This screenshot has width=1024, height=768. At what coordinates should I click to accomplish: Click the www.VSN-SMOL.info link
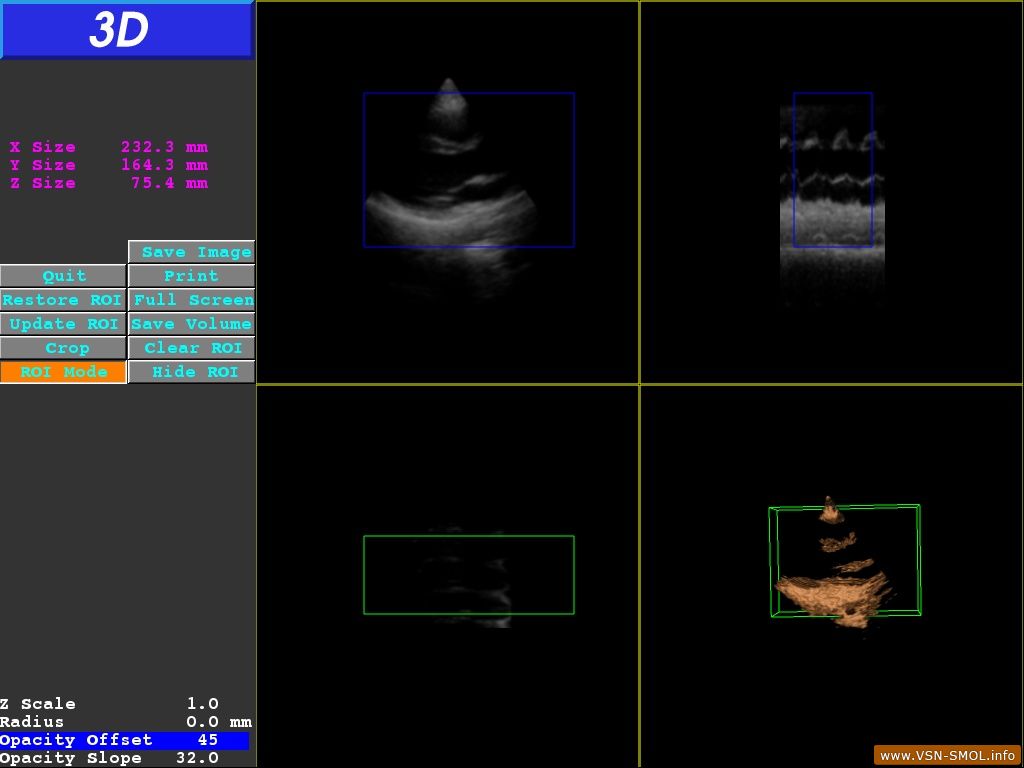[947, 756]
